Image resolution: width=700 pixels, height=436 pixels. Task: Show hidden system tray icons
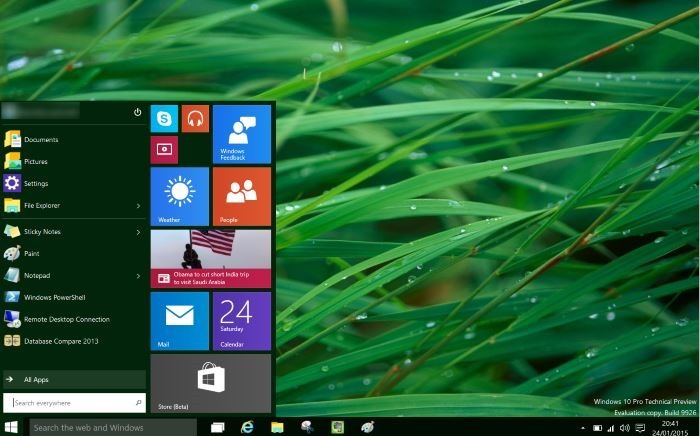click(583, 428)
